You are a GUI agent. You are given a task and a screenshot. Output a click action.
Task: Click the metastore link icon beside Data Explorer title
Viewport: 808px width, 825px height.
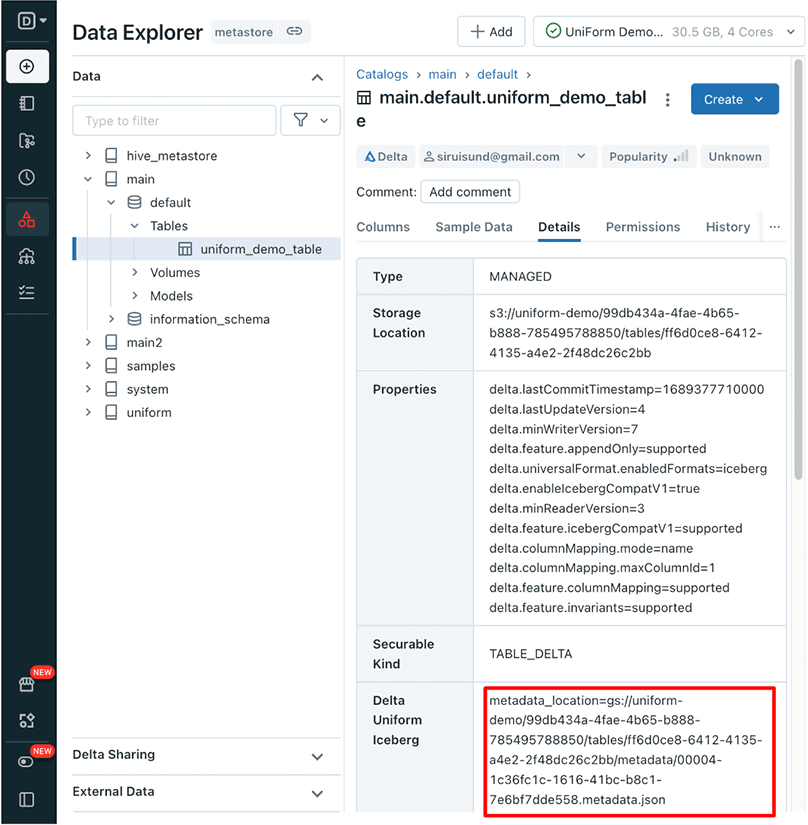[294, 32]
